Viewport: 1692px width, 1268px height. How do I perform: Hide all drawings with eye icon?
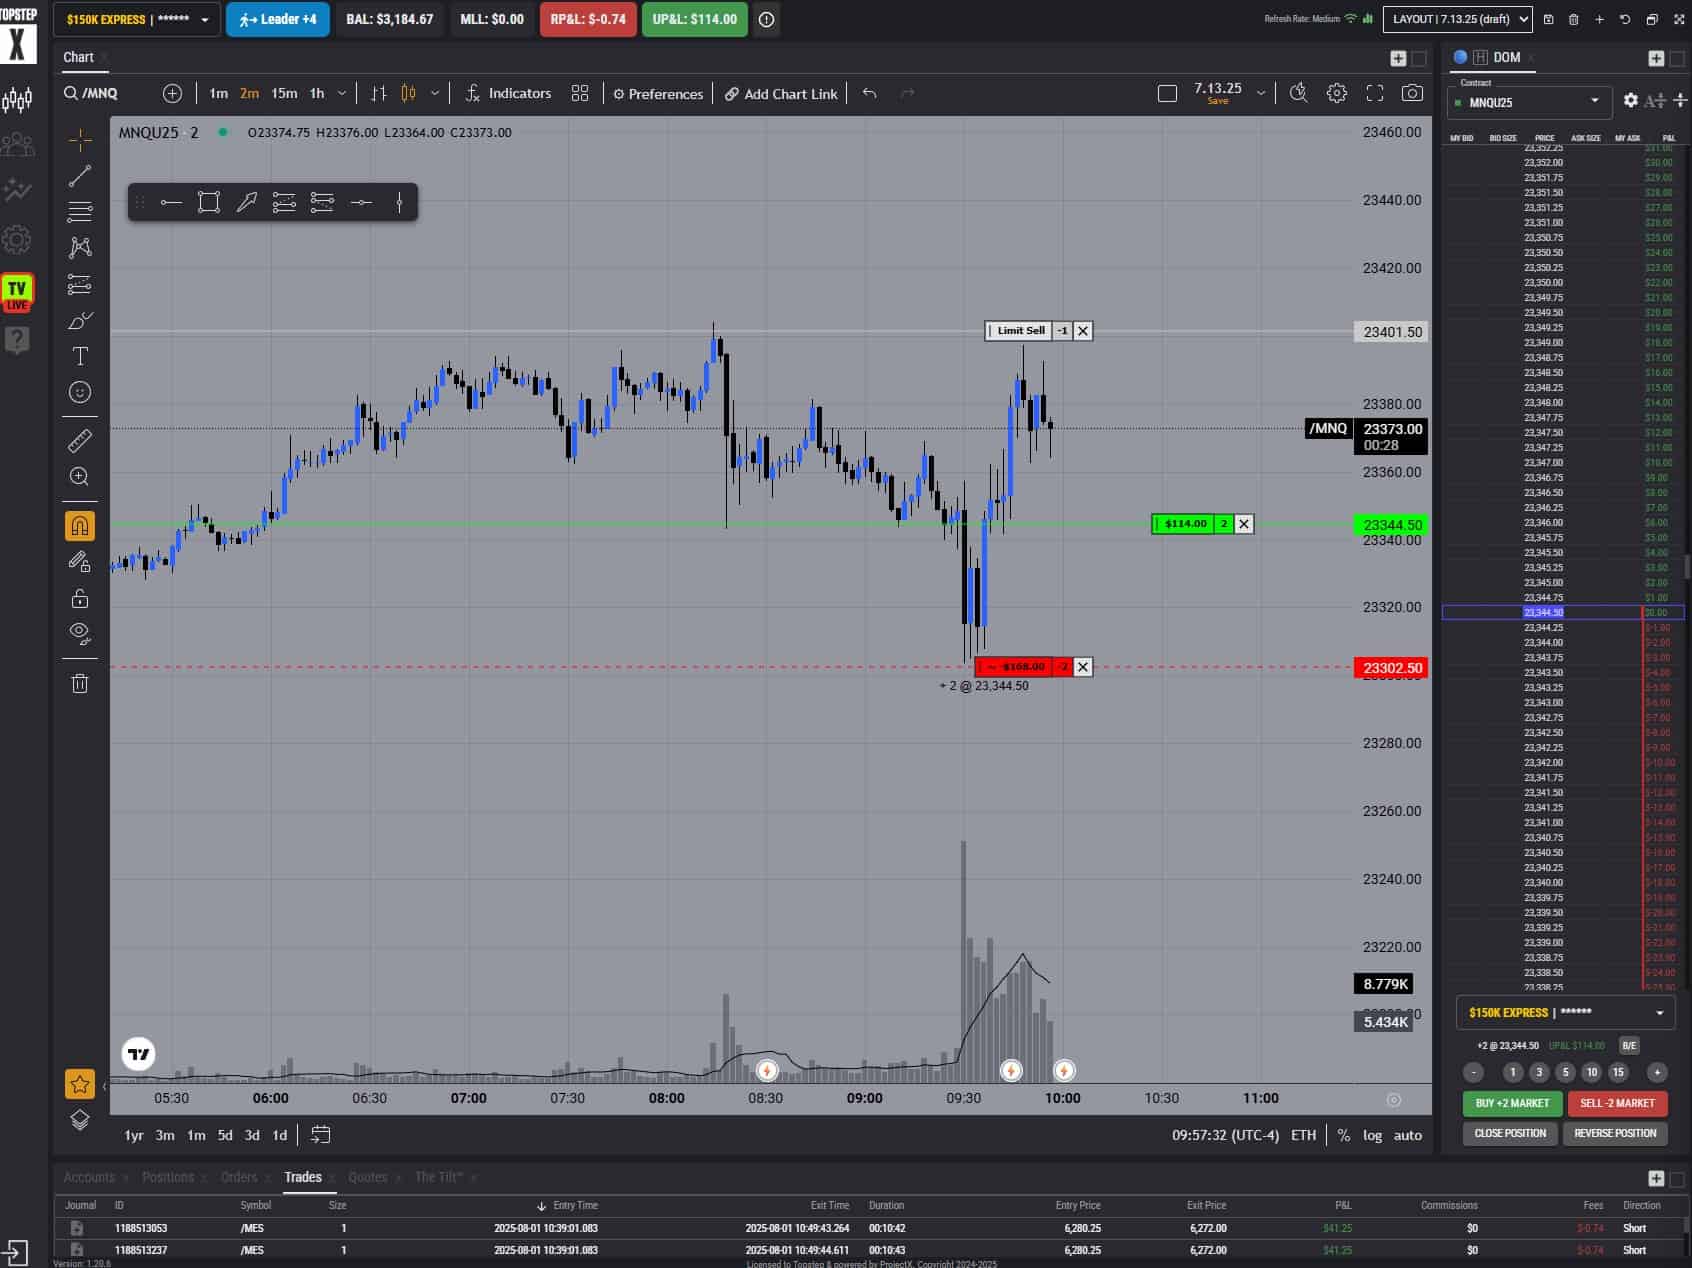[x=80, y=633]
